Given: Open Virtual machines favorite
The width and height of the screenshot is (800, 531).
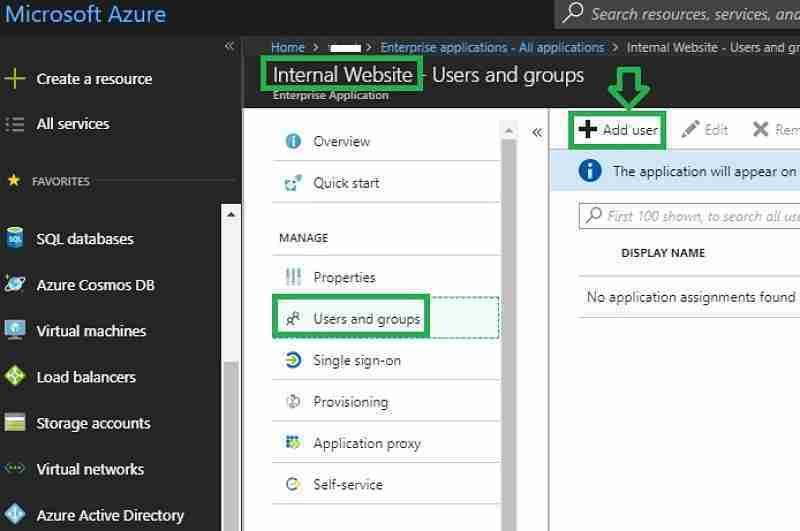Looking at the screenshot, I should tap(91, 331).
